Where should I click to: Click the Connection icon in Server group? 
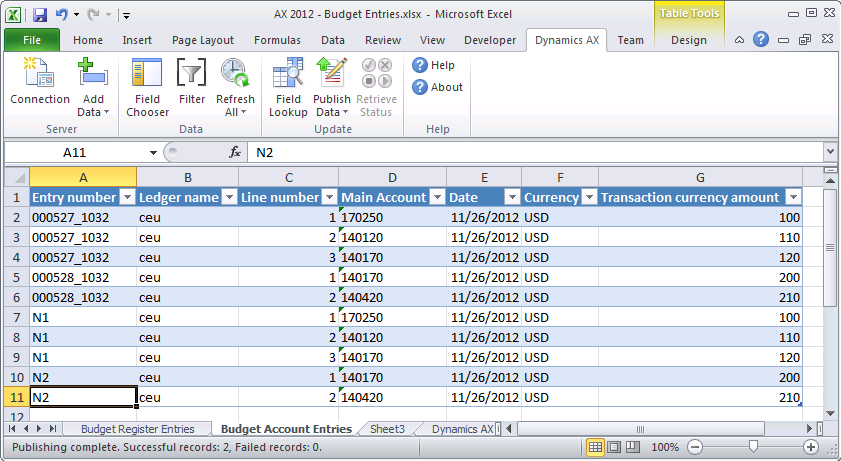tap(39, 78)
